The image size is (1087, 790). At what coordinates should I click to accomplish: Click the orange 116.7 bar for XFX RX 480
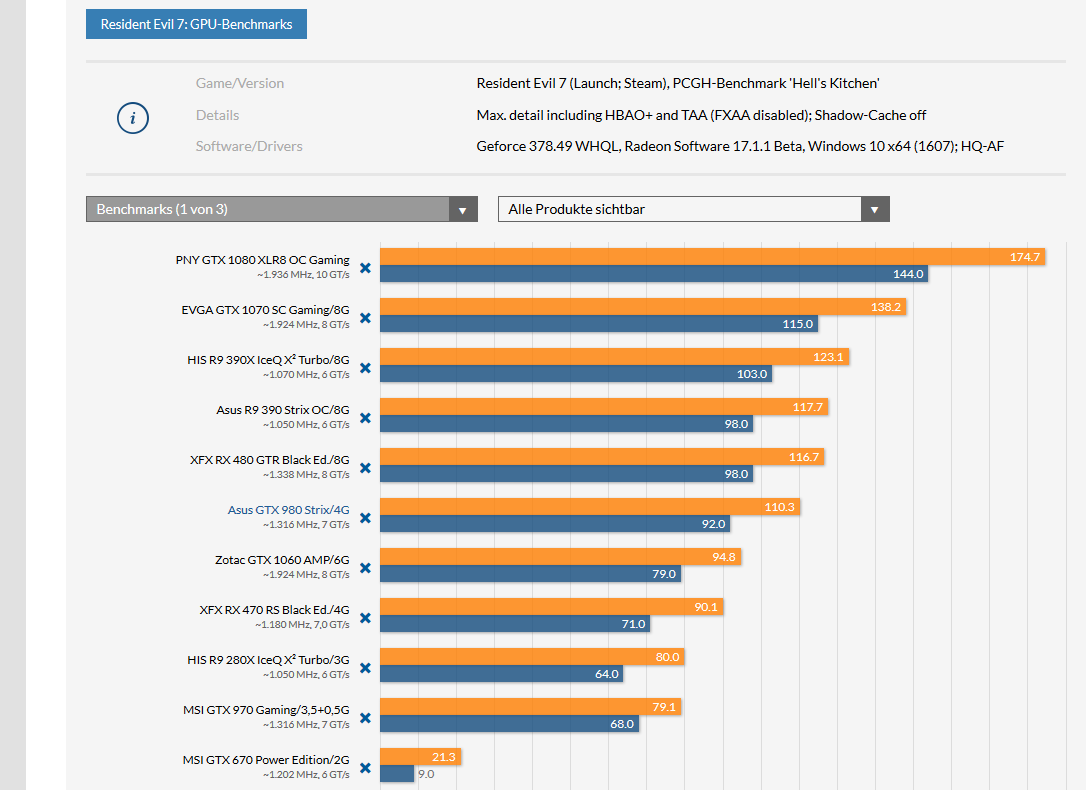(x=602, y=457)
